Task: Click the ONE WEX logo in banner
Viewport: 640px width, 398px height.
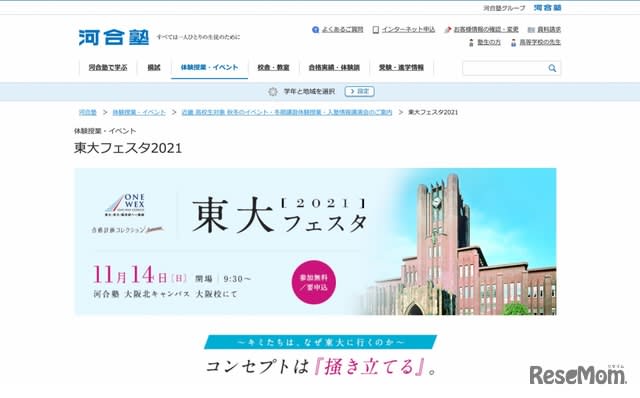Action: click(x=124, y=205)
